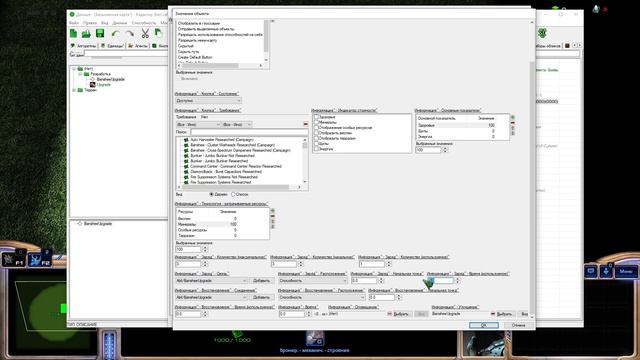Open the Способность menu
Screen dimensions: 640x360
pyautogui.click(x=144, y=23)
